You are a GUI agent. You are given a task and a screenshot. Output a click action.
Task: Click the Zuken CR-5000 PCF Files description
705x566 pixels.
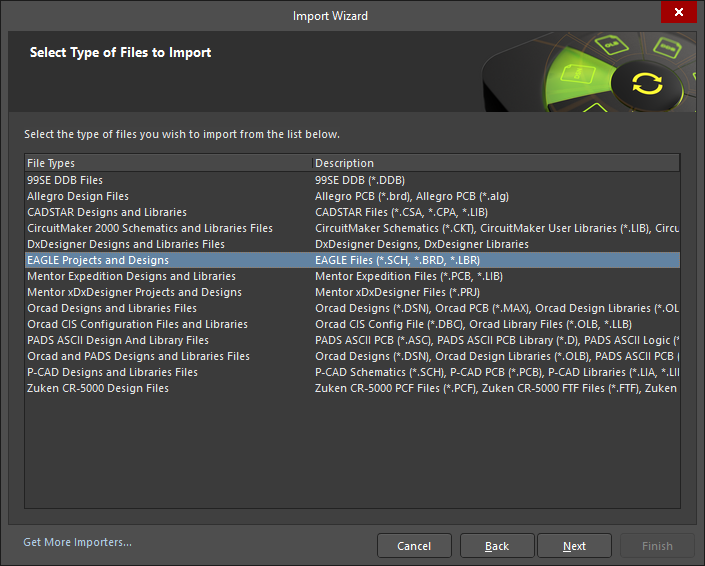pyautogui.click(x=496, y=388)
